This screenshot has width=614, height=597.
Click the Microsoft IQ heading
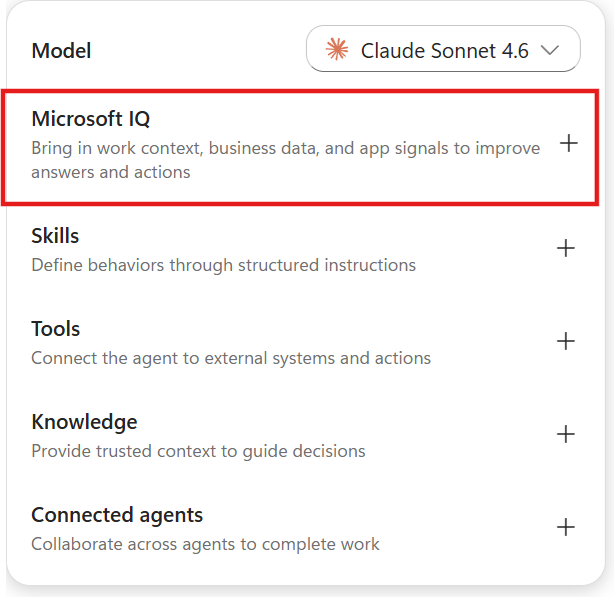90,119
